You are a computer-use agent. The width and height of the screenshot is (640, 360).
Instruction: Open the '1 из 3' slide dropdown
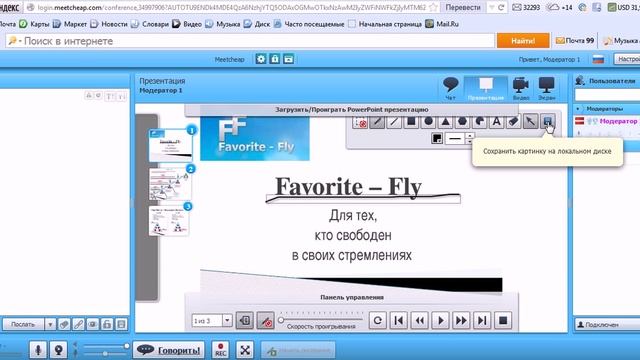227,320
